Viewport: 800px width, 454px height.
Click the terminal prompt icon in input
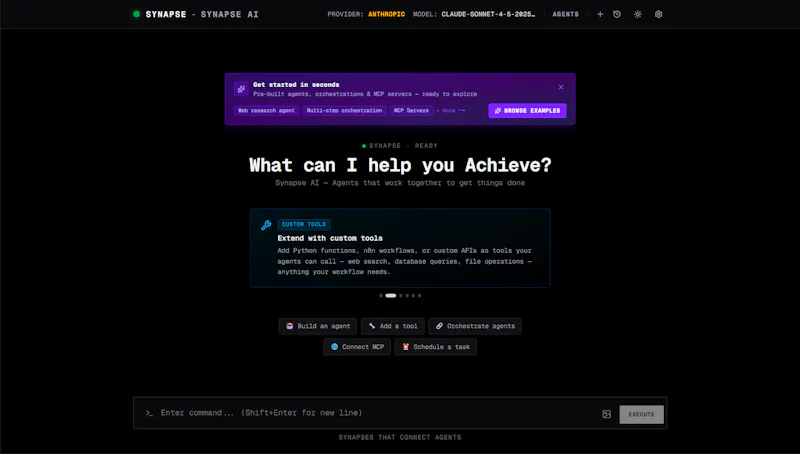point(149,413)
